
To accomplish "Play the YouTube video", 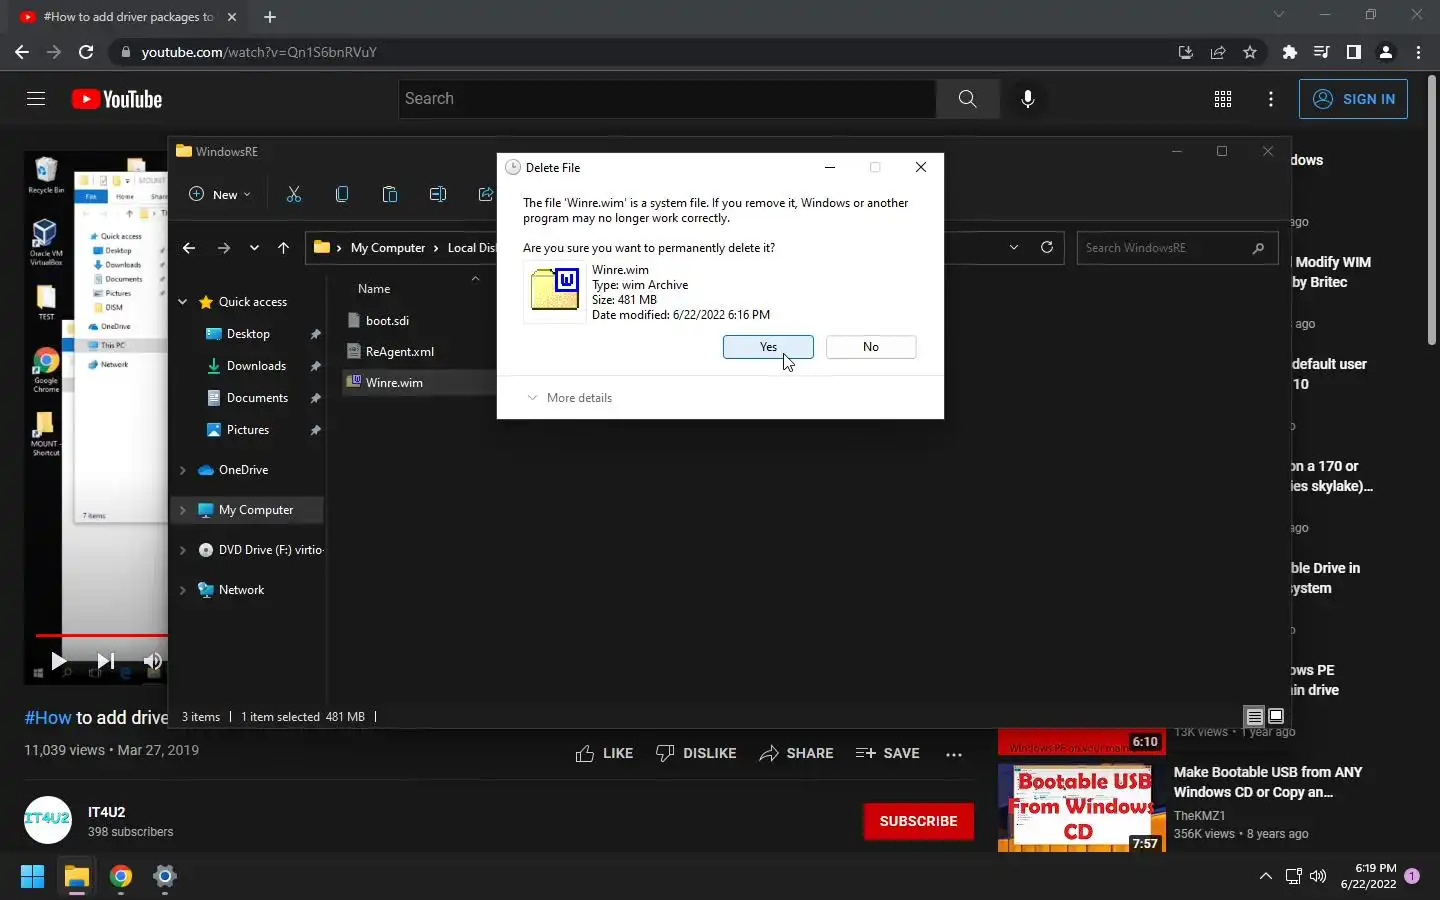I will (58, 661).
